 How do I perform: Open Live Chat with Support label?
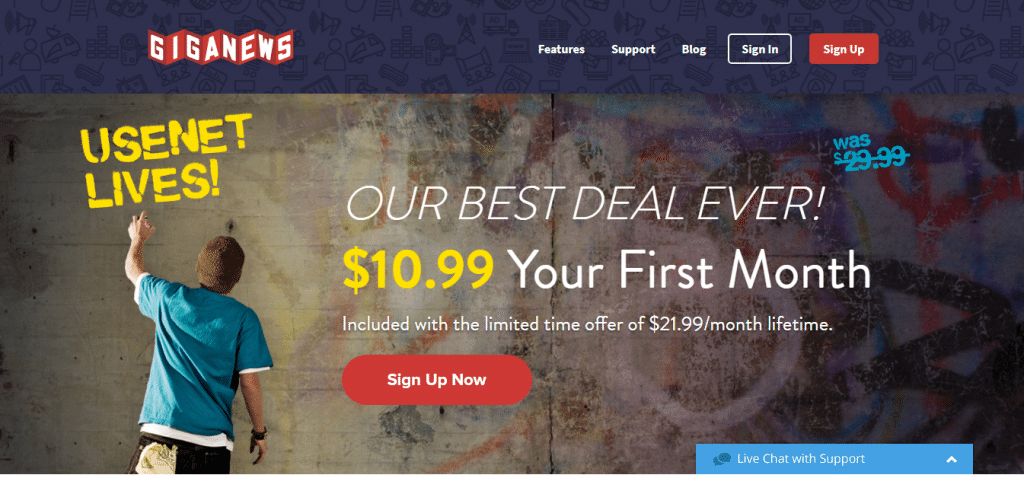coord(801,459)
